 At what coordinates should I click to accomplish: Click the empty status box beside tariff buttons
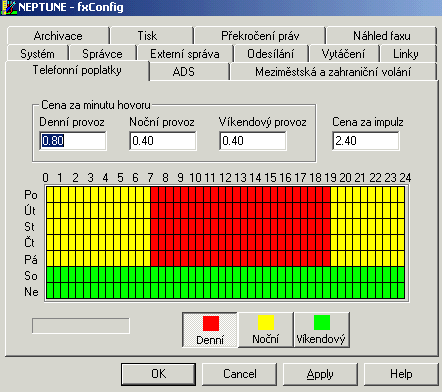tap(81, 326)
